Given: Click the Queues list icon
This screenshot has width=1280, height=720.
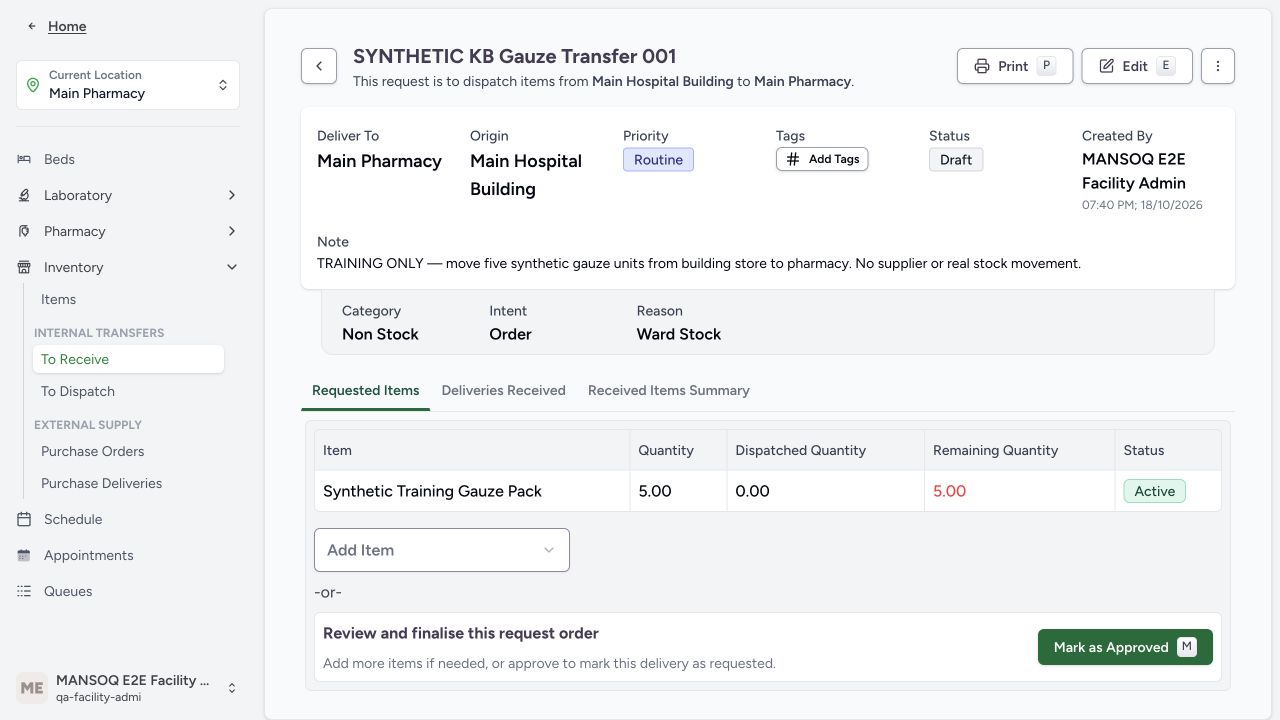Looking at the screenshot, I should coord(24,591).
